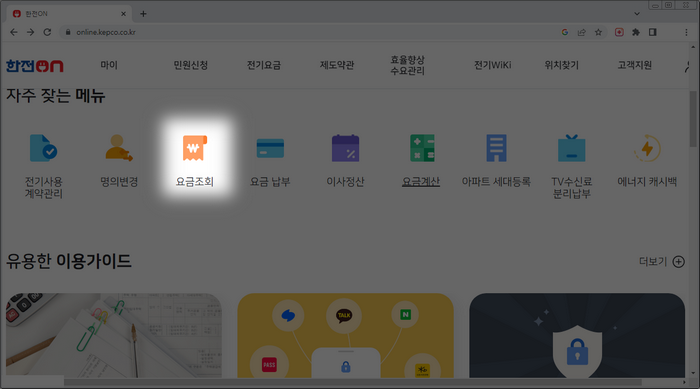Image resolution: width=700 pixels, height=389 pixels.
Task: Open the 요금계산 calculator icon
Action: pos(422,148)
